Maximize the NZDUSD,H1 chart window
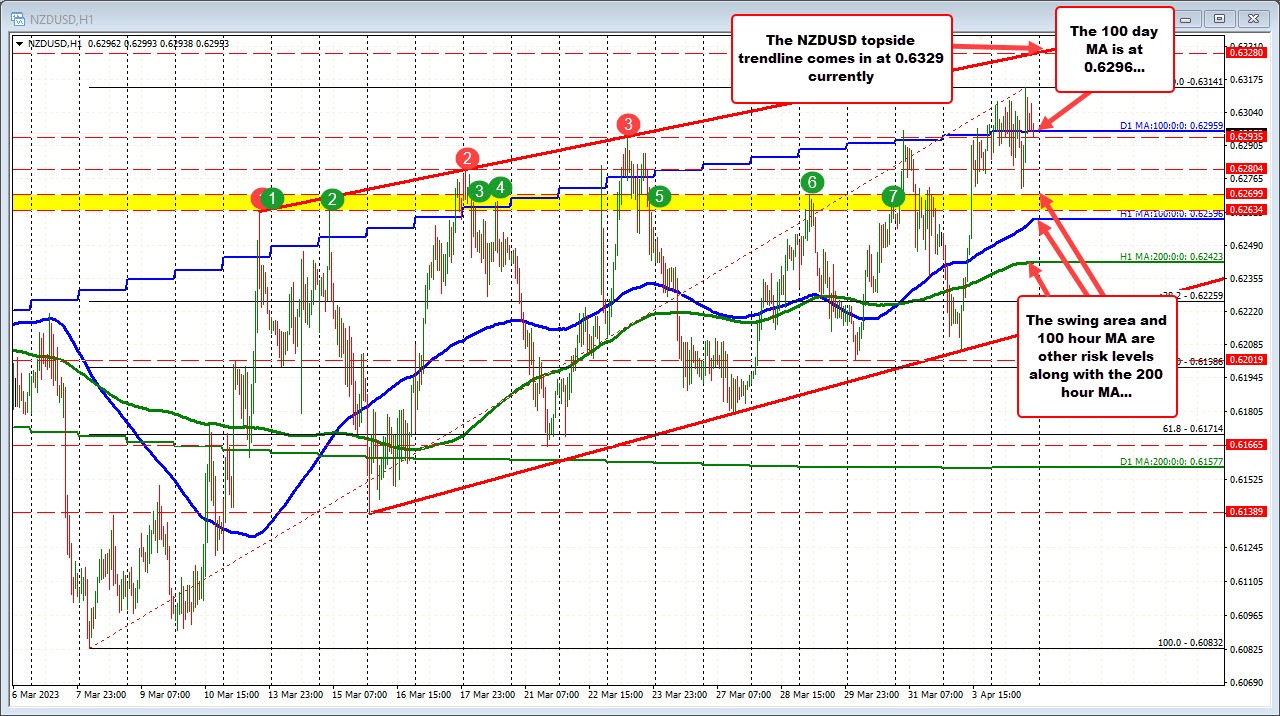1280x716 pixels. 1220,17
